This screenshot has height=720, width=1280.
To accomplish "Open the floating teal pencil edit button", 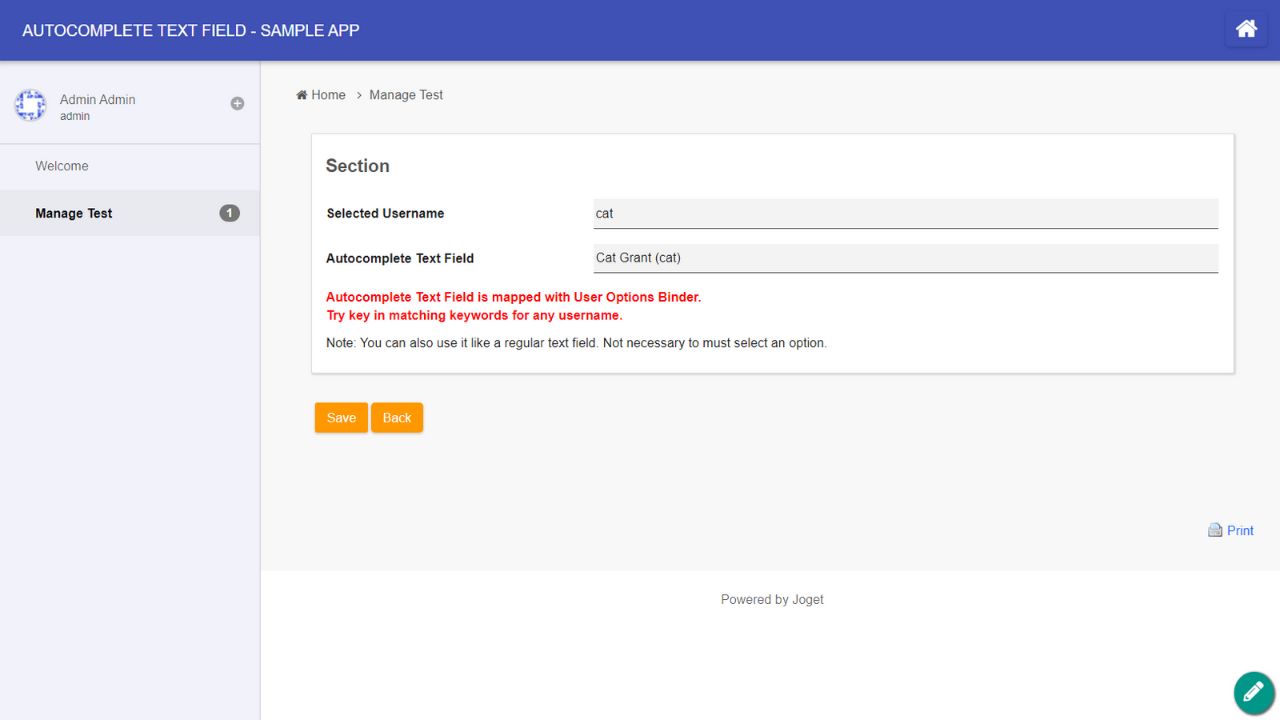I will (1253, 692).
